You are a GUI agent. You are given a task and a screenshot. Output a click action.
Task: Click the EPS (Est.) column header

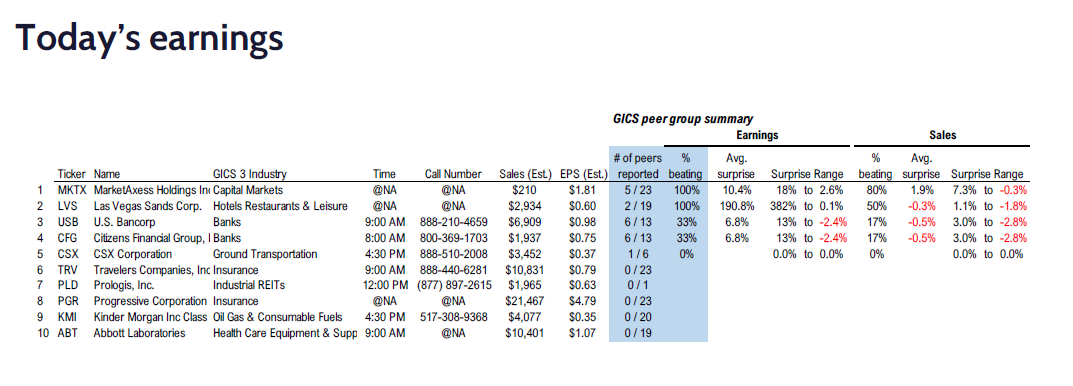pyautogui.click(x=580, y=174)
